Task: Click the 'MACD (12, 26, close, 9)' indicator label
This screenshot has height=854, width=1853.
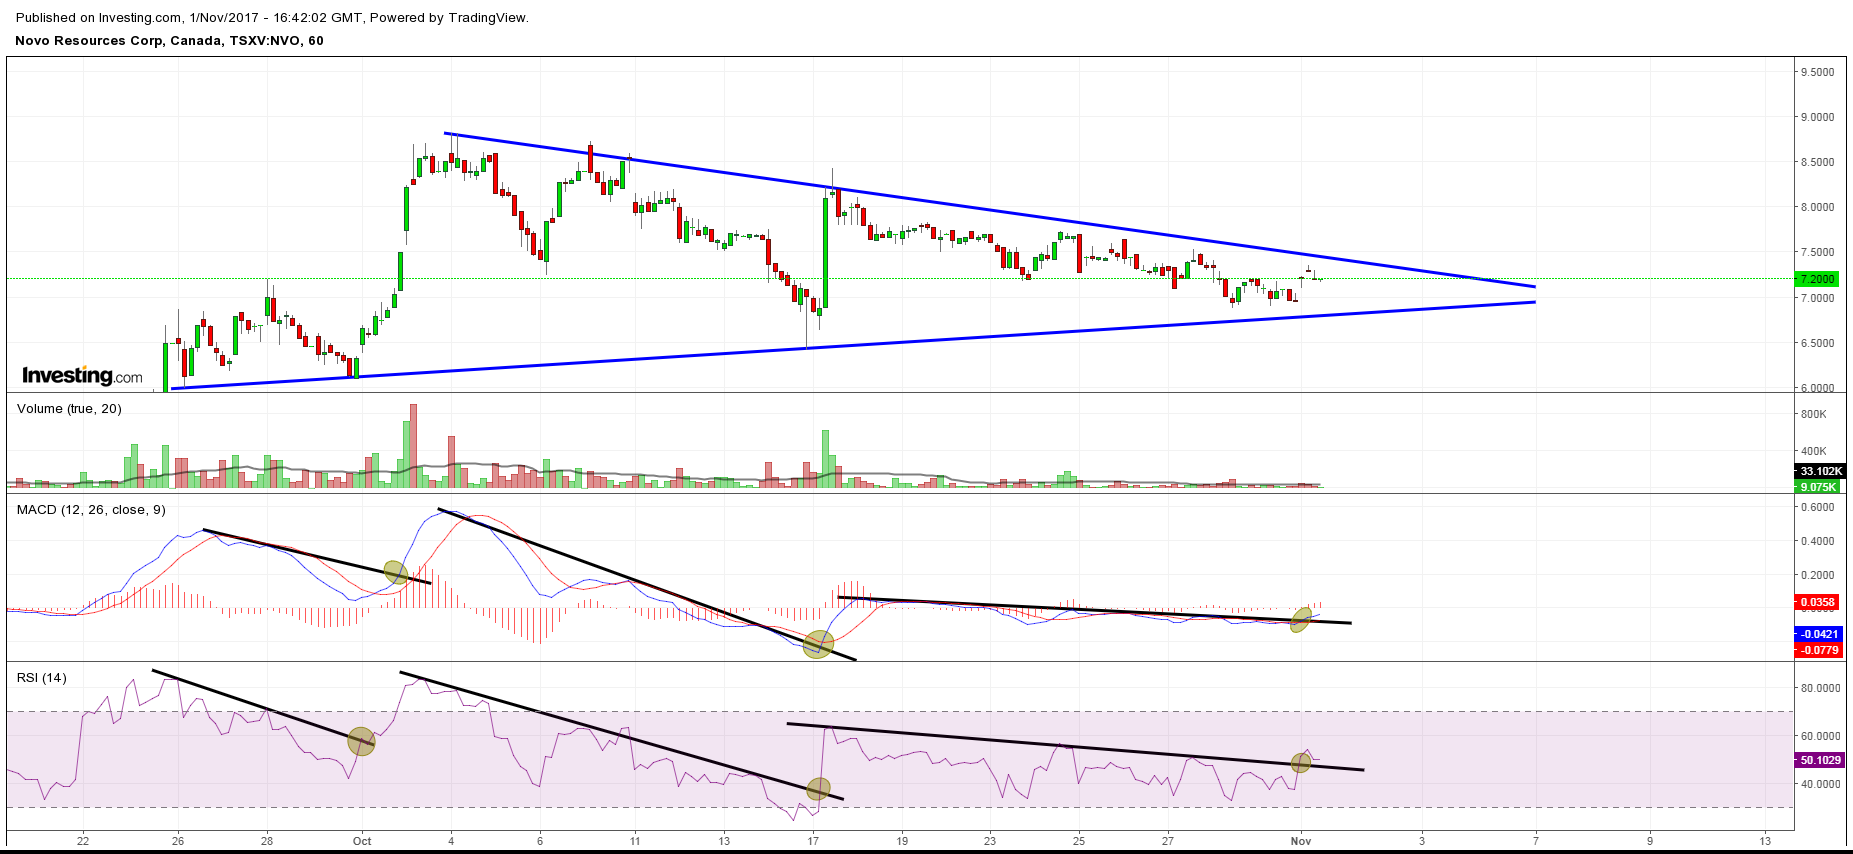Action: [91, 510]
